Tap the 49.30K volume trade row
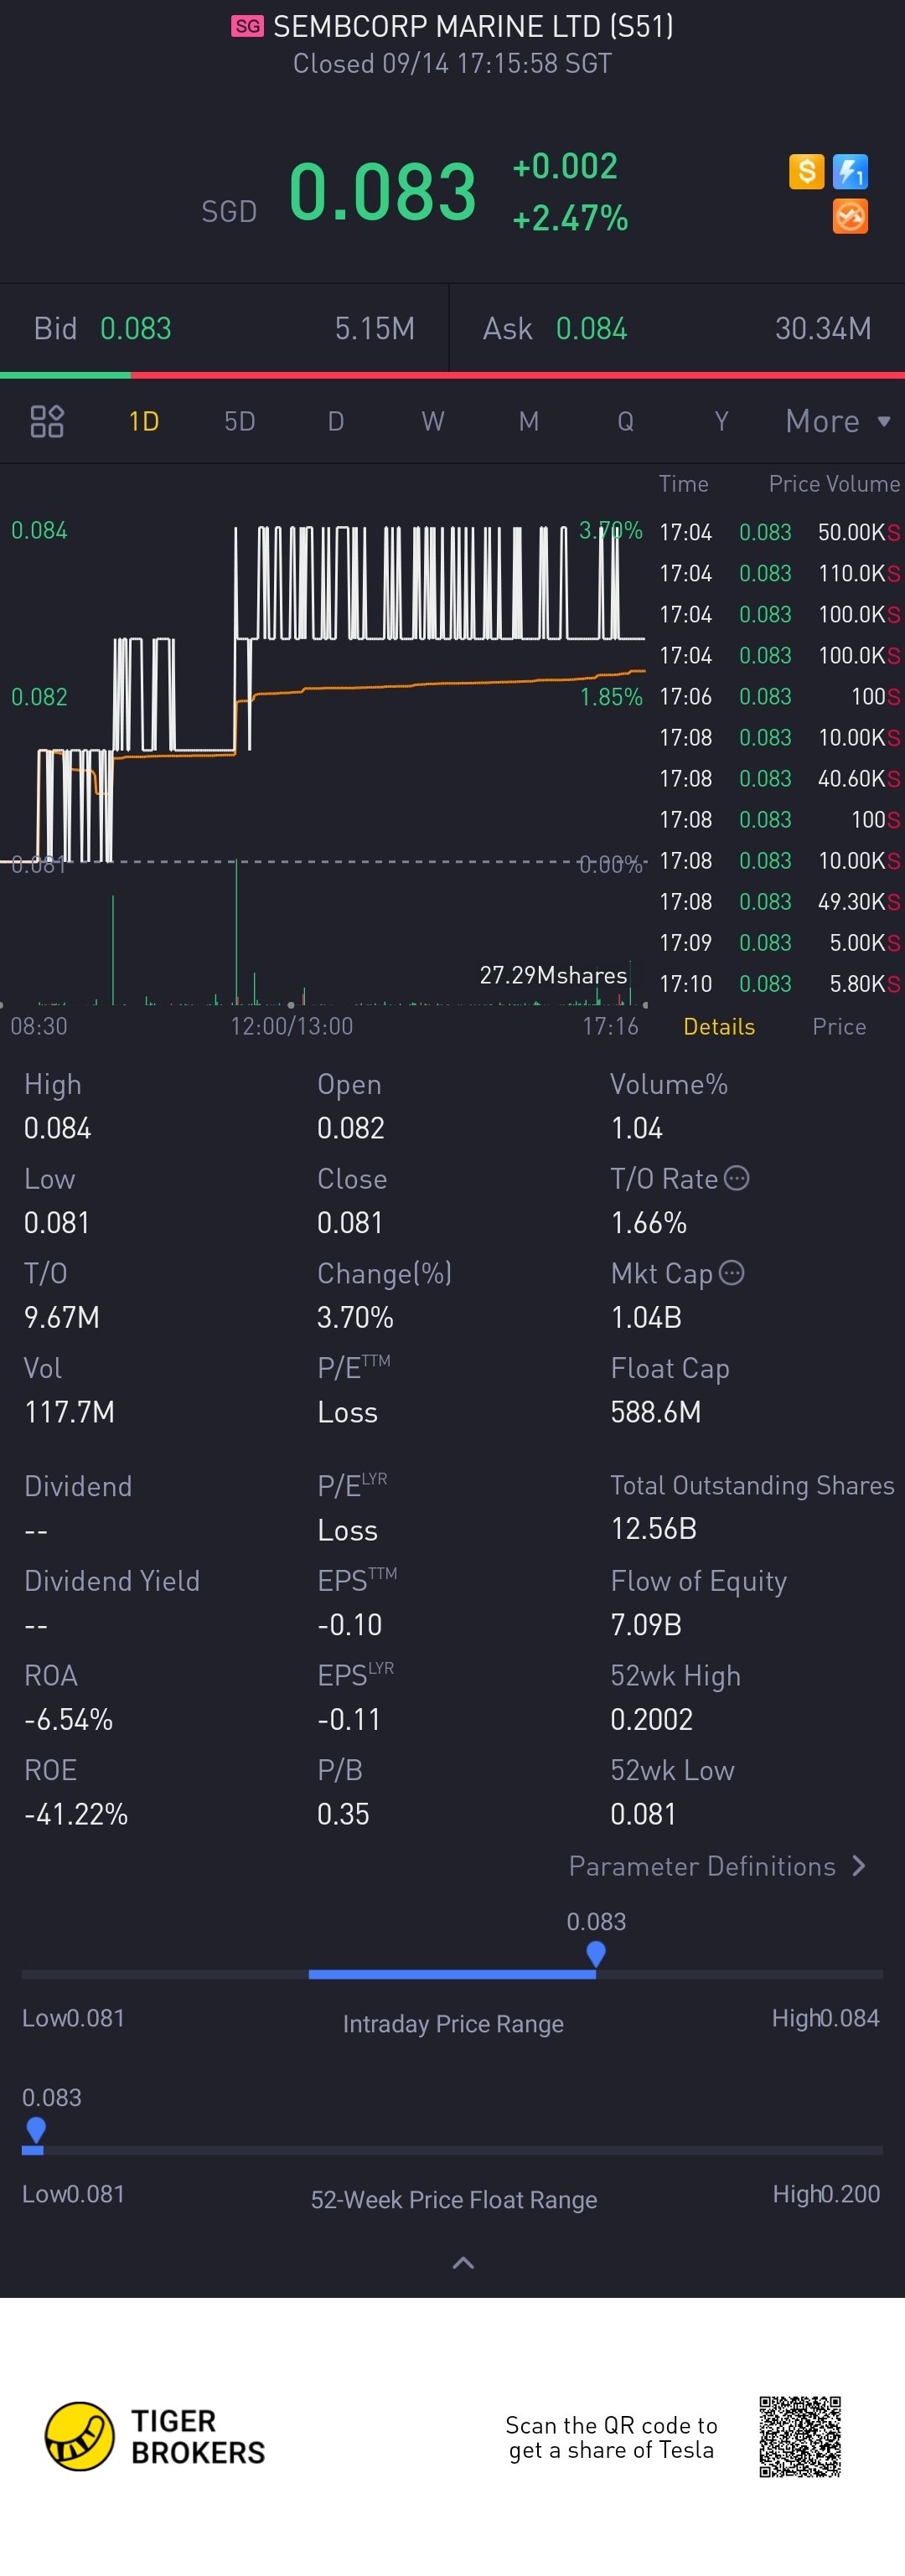This screenshot has height=2576, width=905. point(780,901)
